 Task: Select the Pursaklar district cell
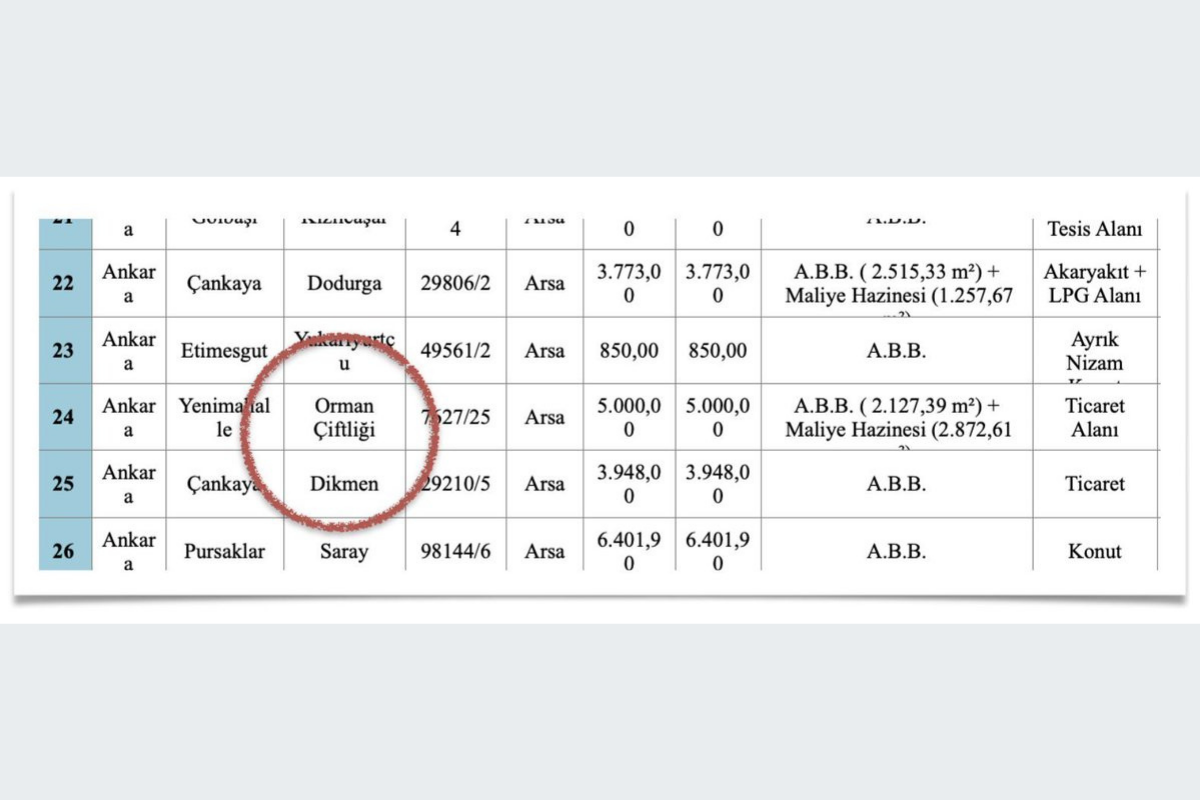(x=224, y=551)
